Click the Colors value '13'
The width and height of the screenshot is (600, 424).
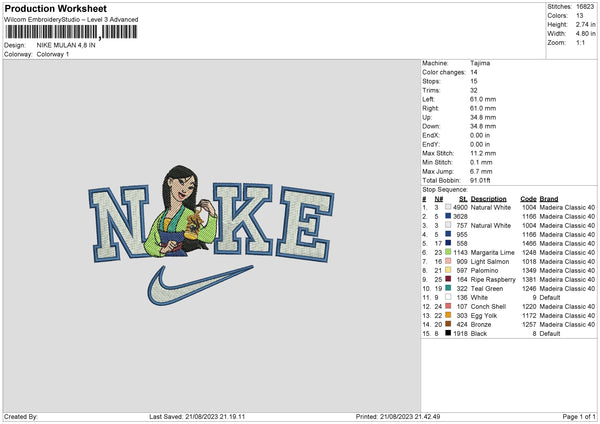[x=579, y=16]
